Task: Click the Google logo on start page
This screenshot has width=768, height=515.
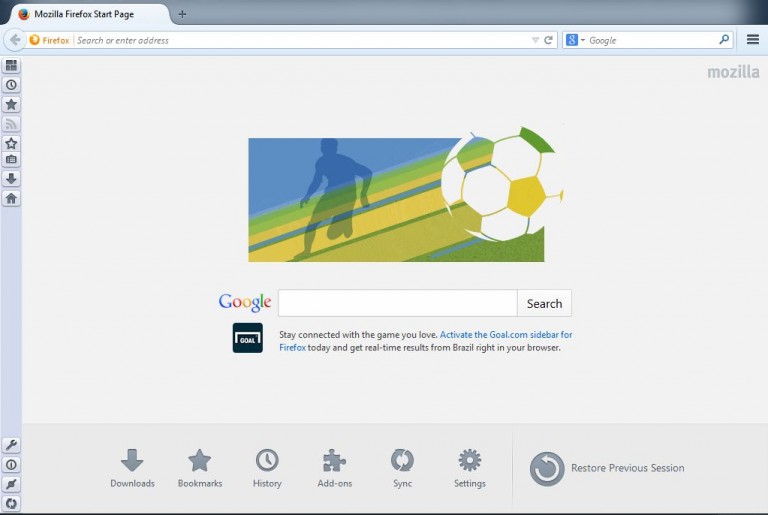Action: pos(245,302)
